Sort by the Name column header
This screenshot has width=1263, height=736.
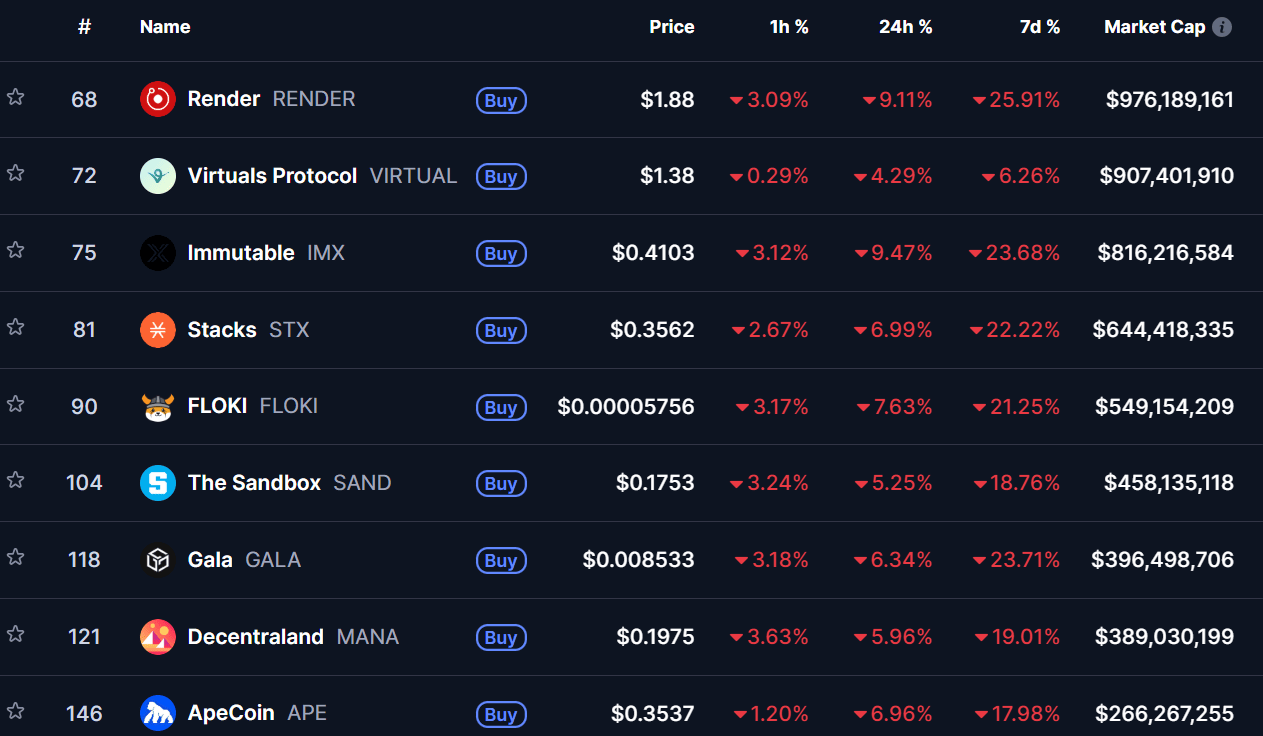pos(165,27)
